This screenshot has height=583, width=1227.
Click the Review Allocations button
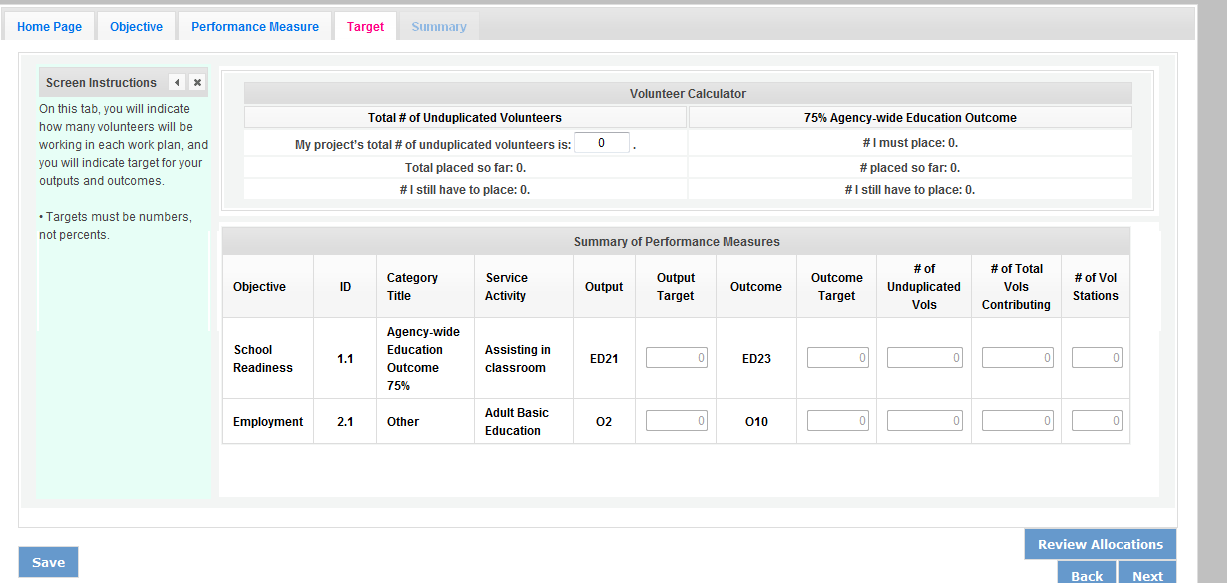click(1100, 545)
